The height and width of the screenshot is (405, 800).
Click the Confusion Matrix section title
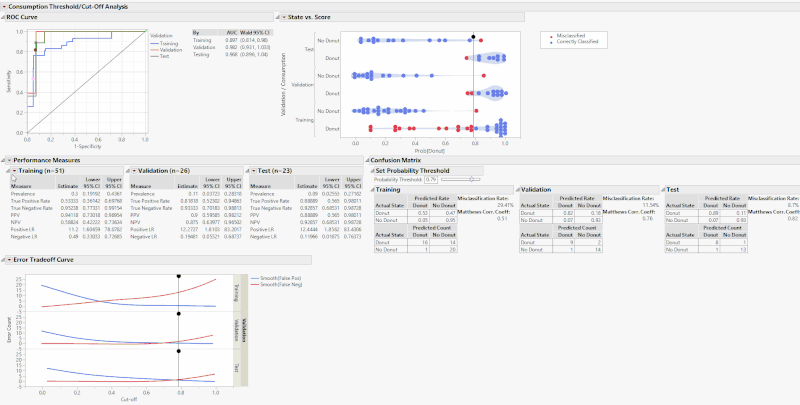pos(393,160)
